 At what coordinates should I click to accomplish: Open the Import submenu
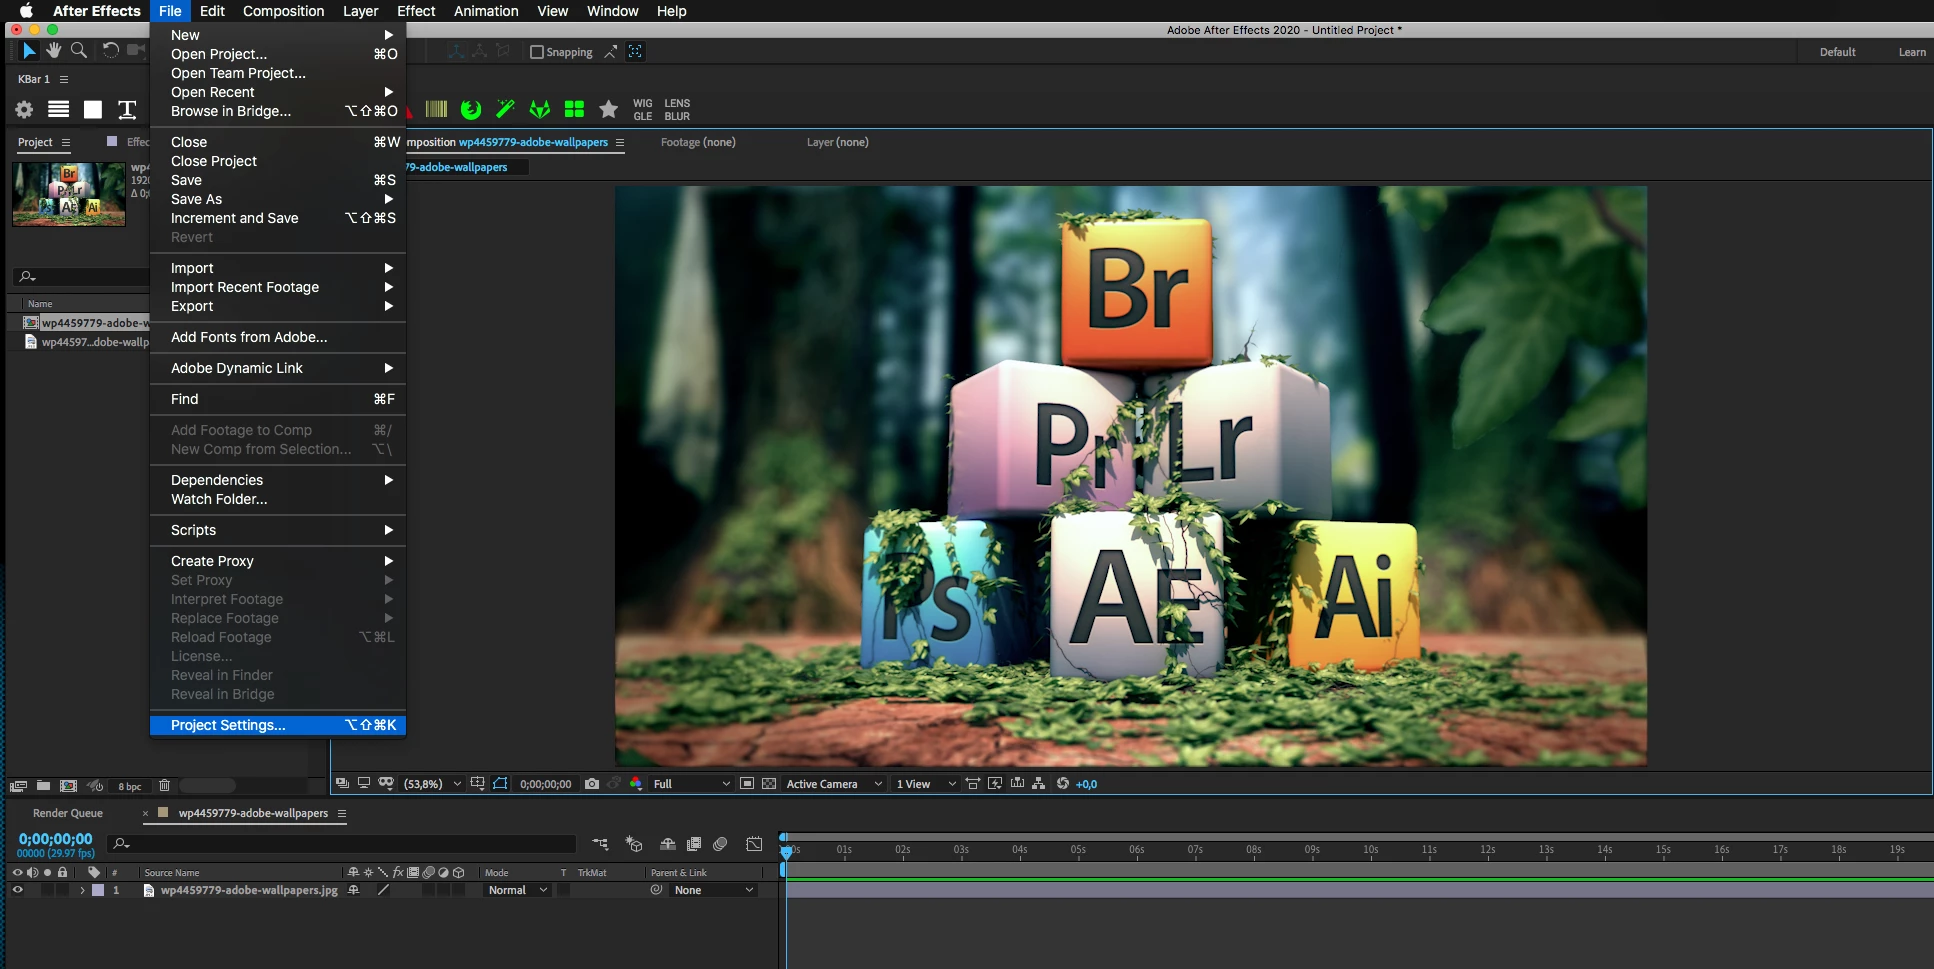tap(278, 268)
